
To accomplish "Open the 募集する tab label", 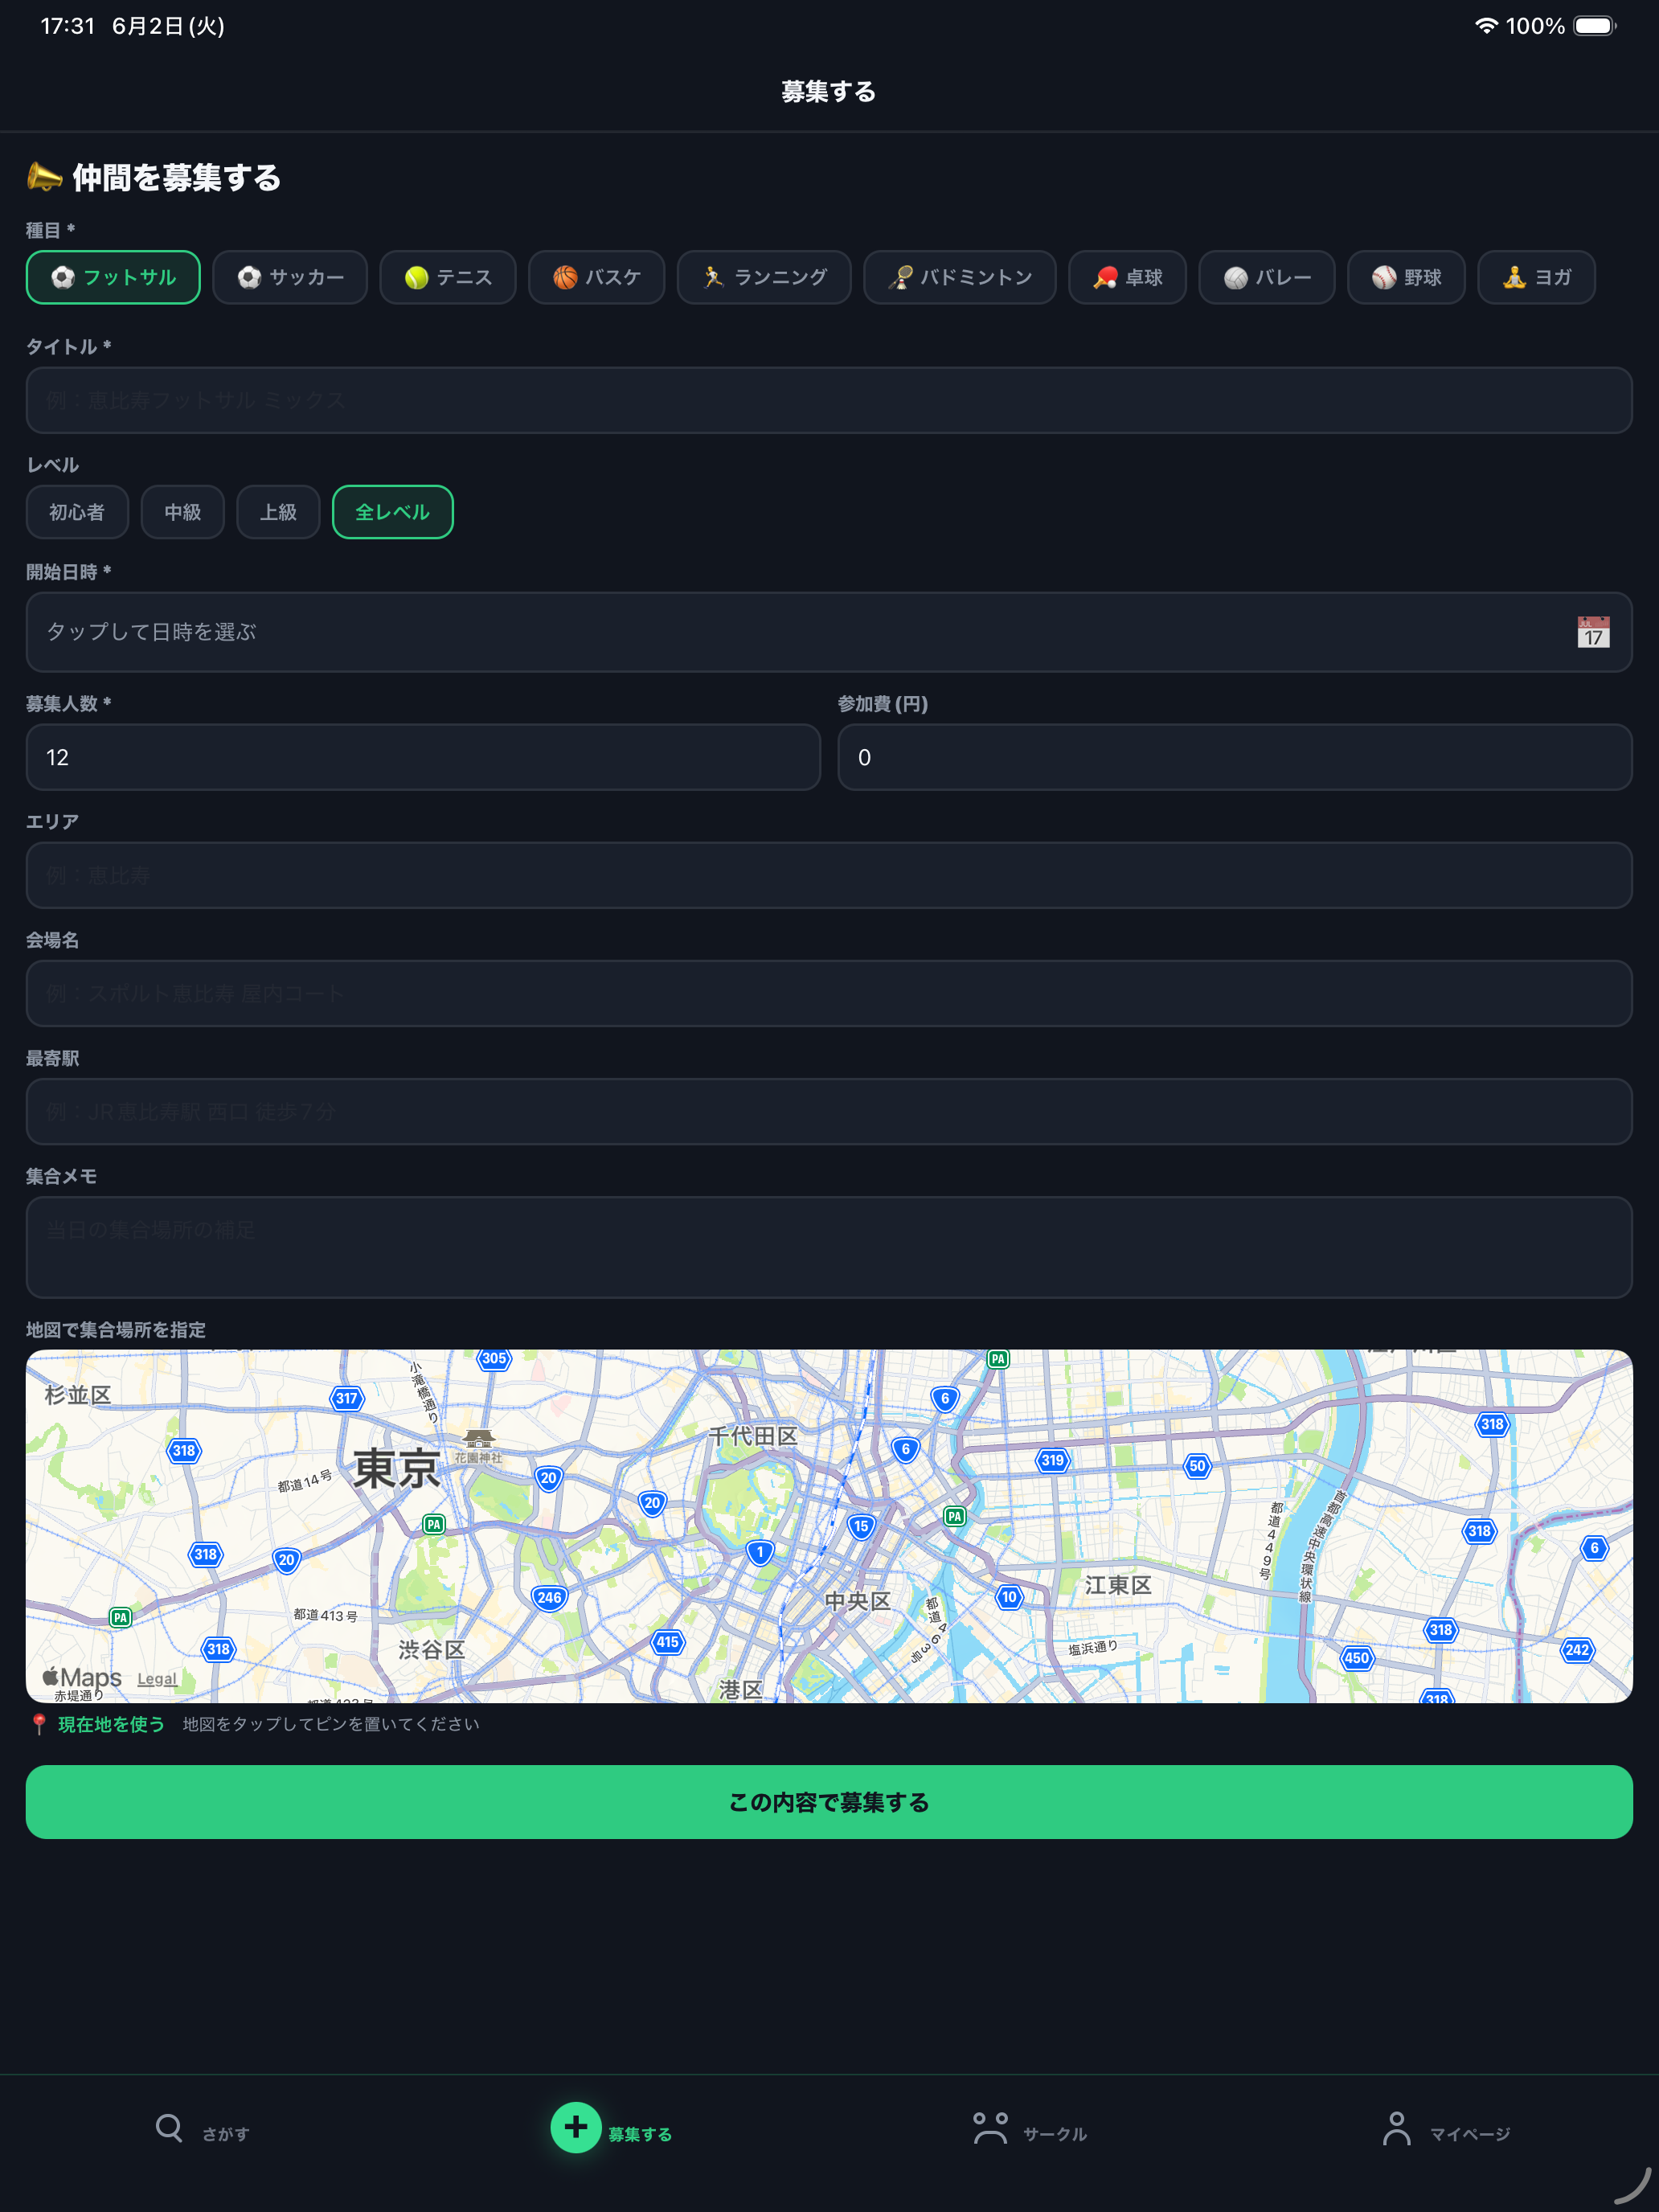I will tap(640, 2134).
